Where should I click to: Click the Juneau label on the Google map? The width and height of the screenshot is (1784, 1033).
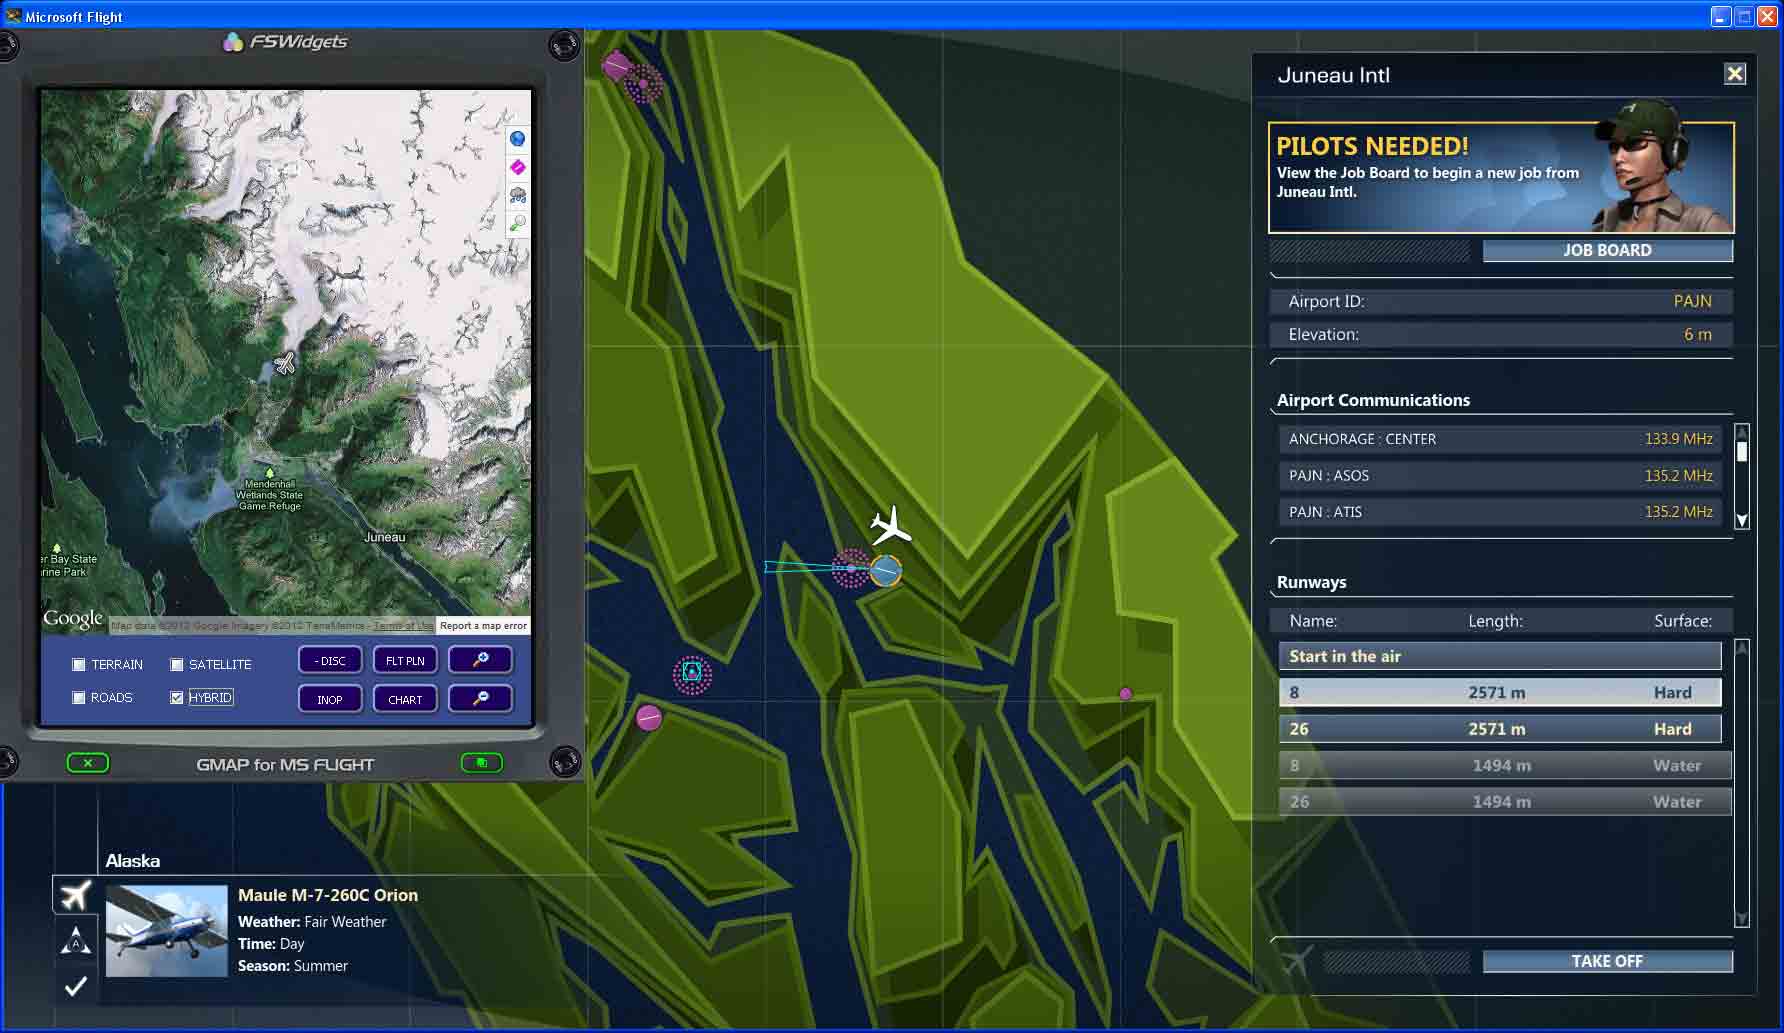tap(384, 537)
